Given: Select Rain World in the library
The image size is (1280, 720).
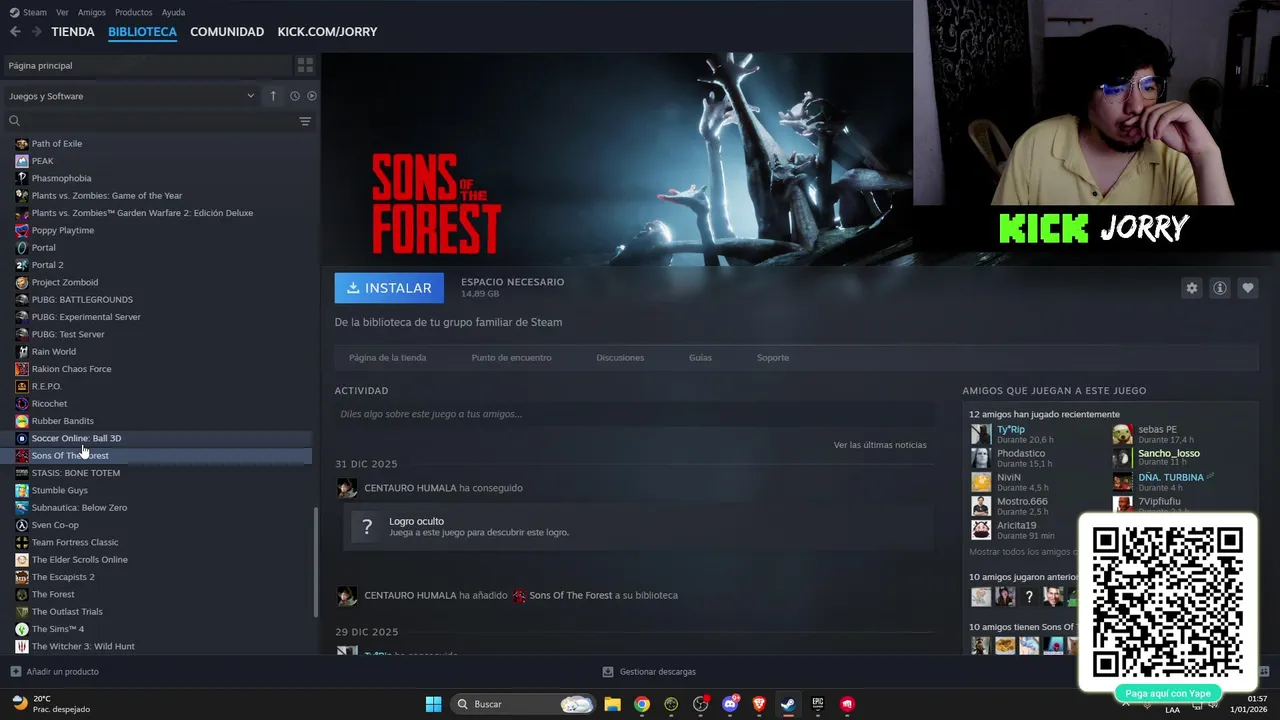Looking at the screenshot, I should pos(54,352).
